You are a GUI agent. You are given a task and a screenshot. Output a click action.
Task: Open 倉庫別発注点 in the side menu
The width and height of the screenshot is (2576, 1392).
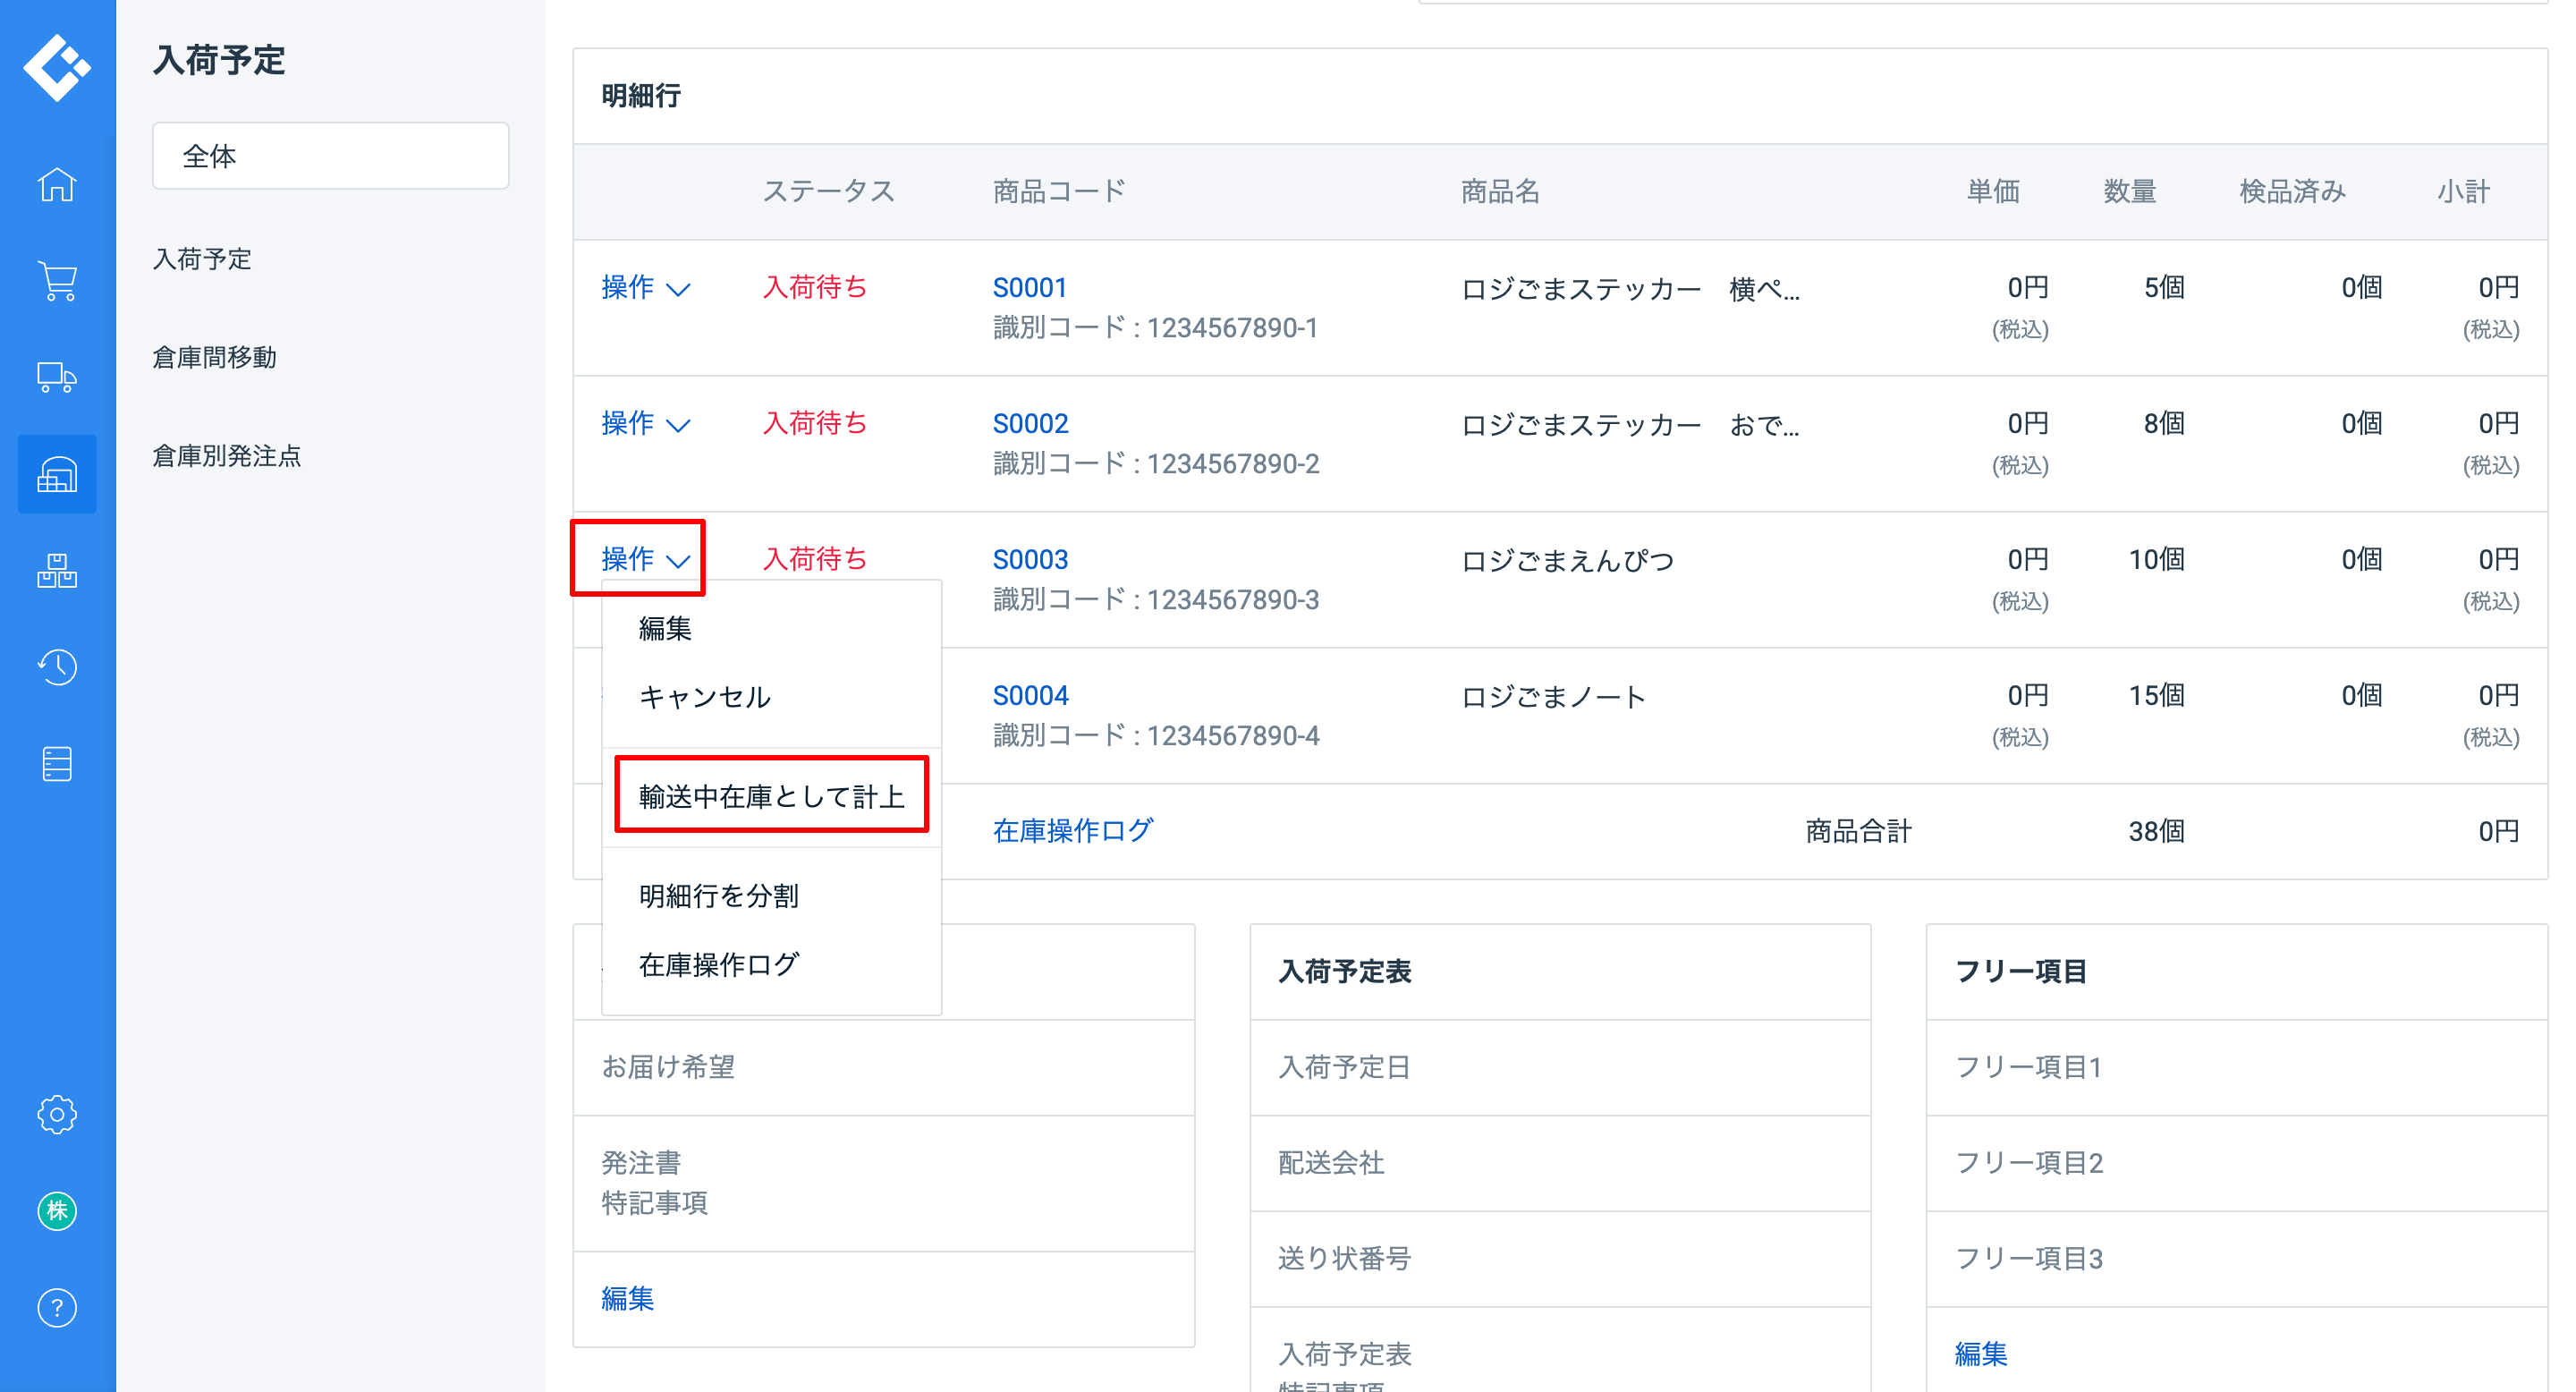click(227, 456)
